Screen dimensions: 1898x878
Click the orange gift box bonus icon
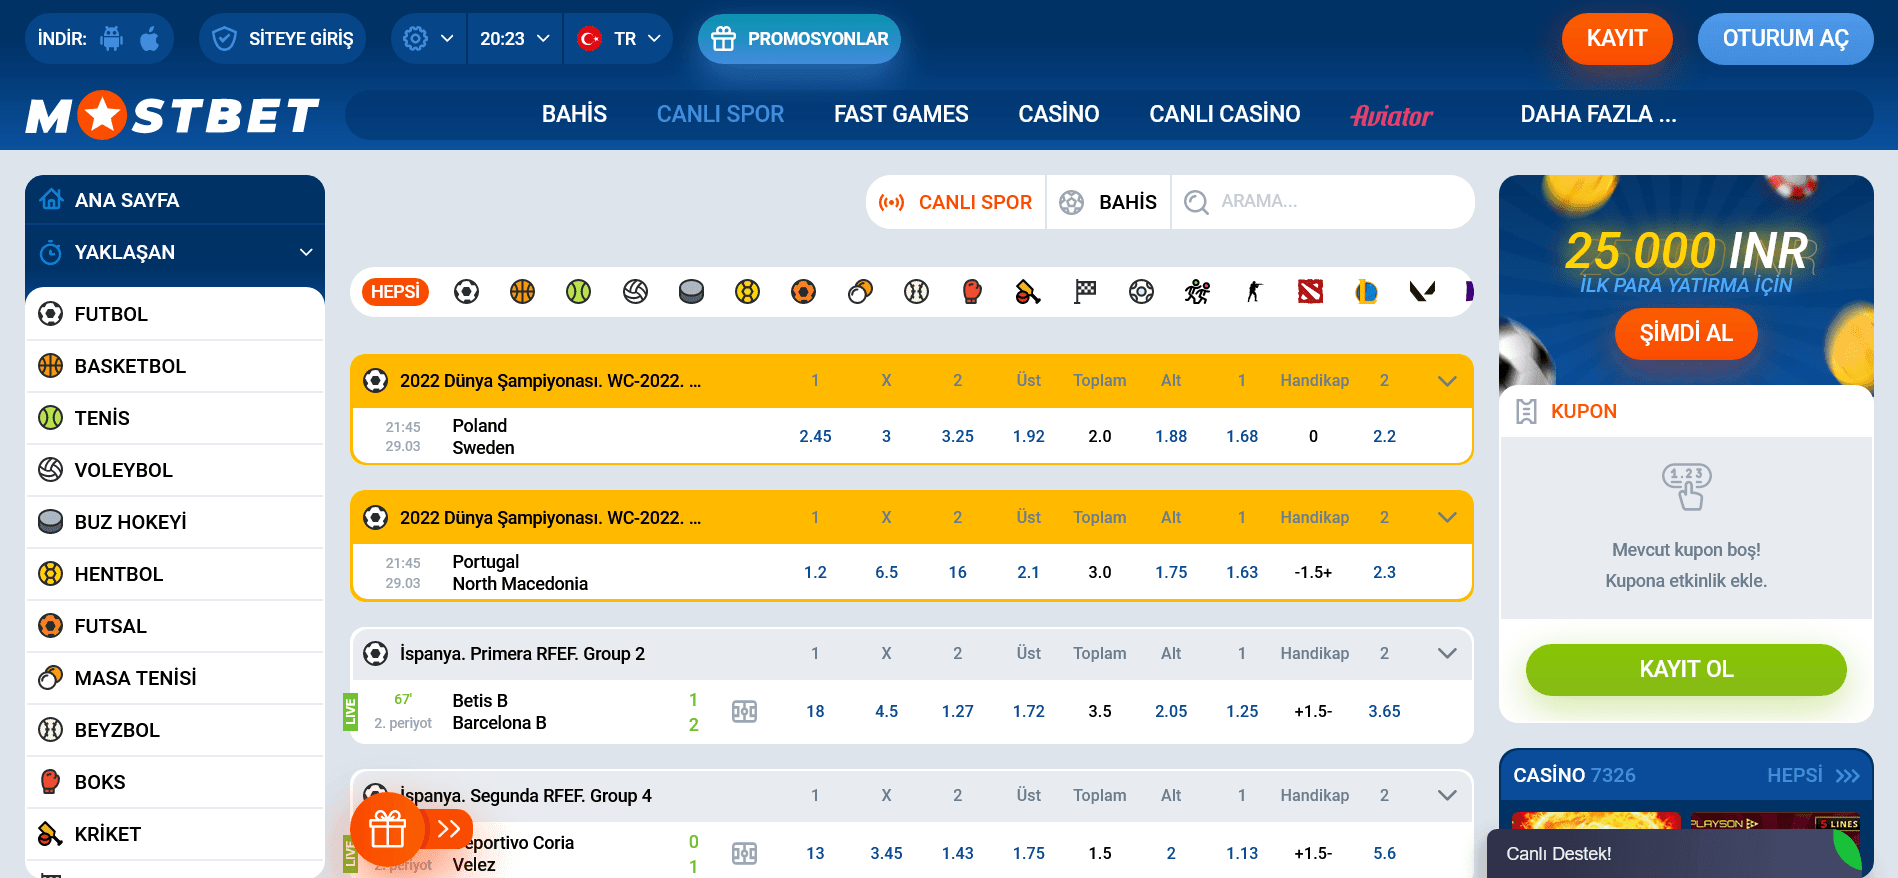click(x=388, y=829)
